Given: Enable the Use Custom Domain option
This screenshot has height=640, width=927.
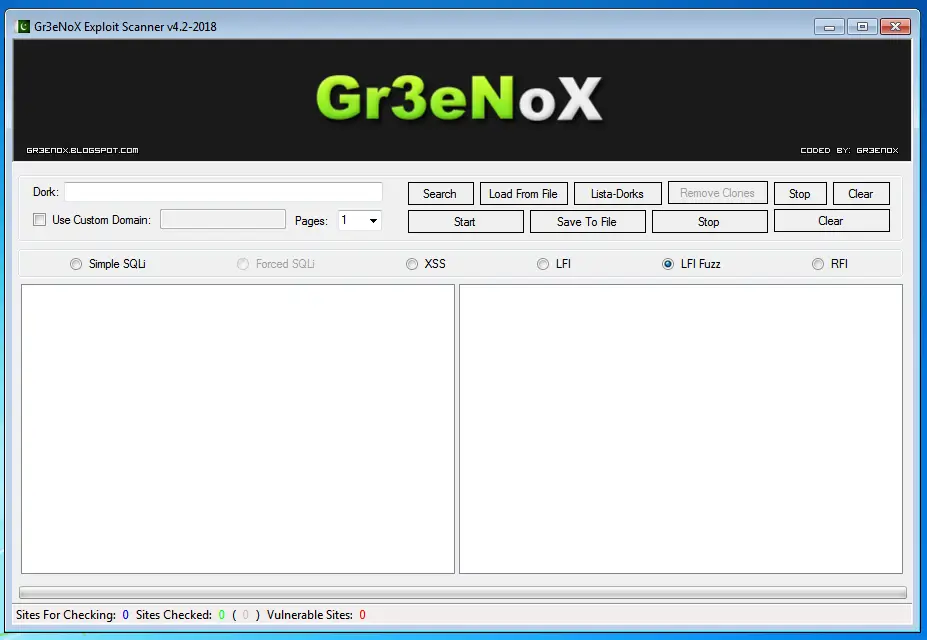Looking at the screenshot, I should [x=41, y=220].
